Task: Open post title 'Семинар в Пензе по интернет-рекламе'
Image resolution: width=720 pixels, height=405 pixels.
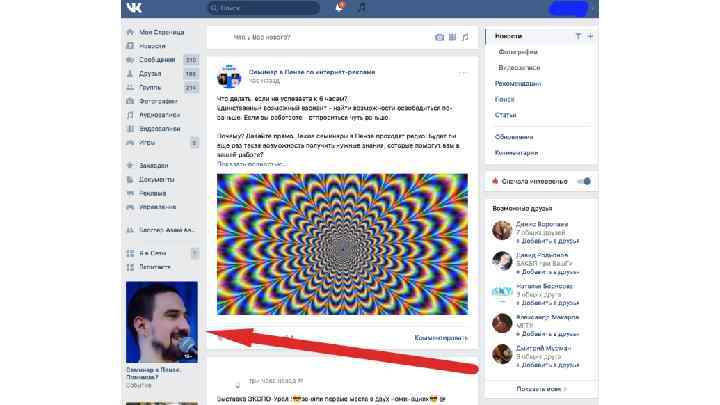Action: pyautogui.click(x=312, y=72)
